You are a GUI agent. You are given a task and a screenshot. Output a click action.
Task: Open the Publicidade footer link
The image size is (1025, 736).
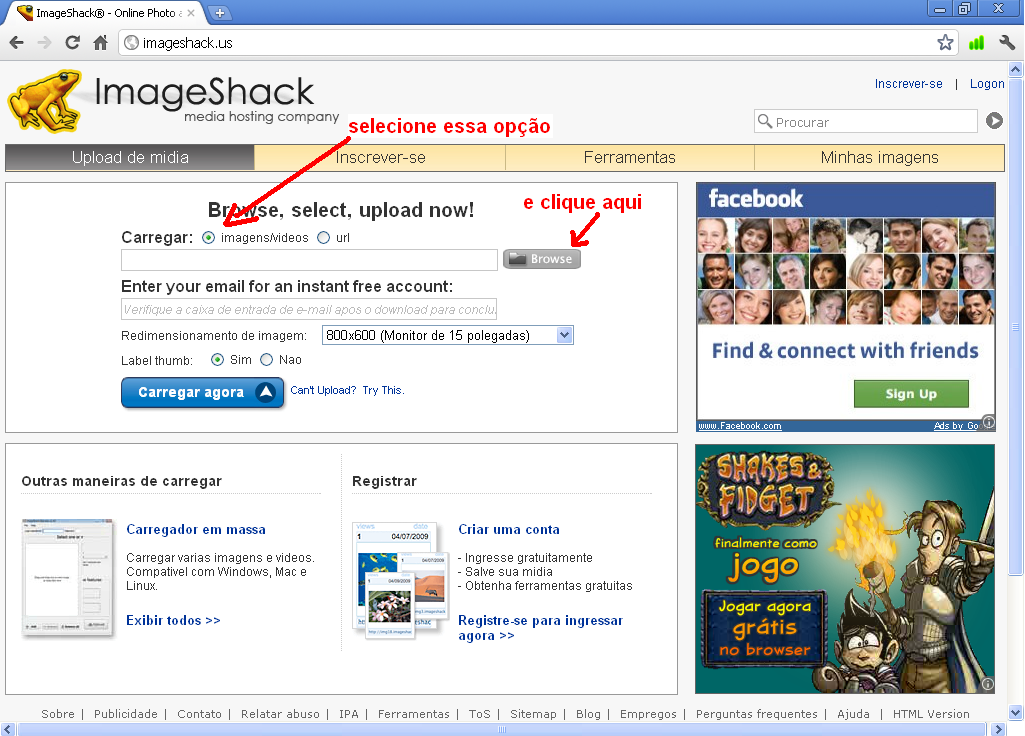coord(126,714)
